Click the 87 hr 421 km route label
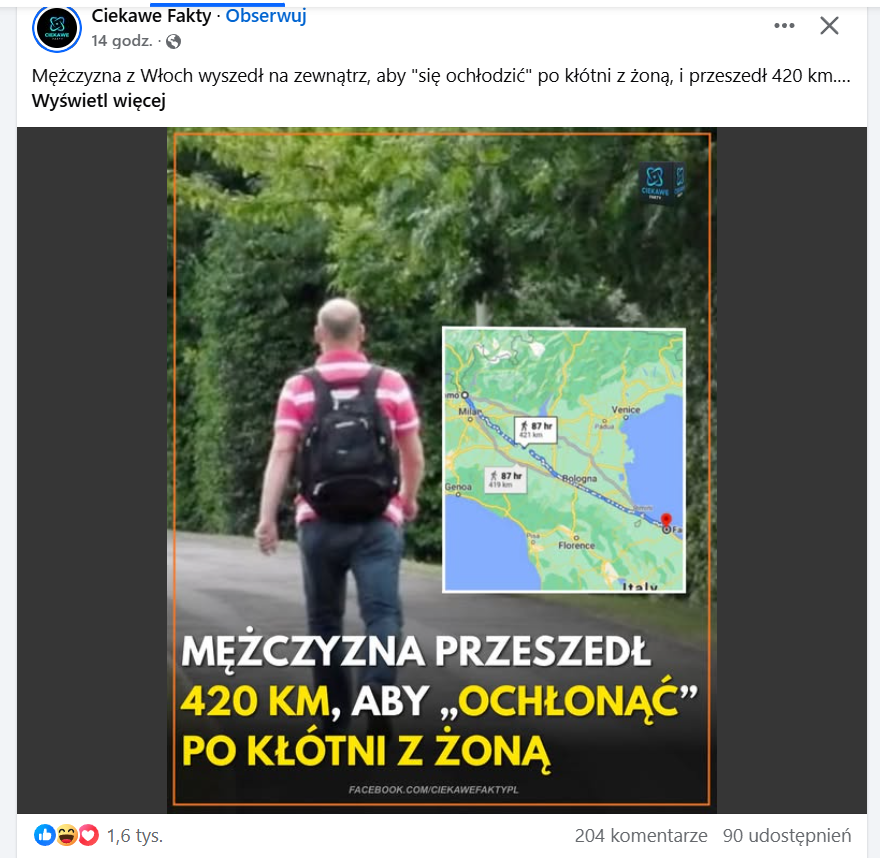Image resolution: width=880 pixels, height=858 pixels. pos(536,430)
